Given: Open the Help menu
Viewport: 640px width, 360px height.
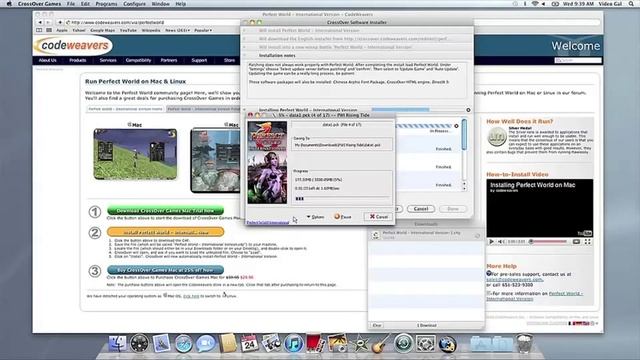Looking at the screenshot, I should click(180, 4).
